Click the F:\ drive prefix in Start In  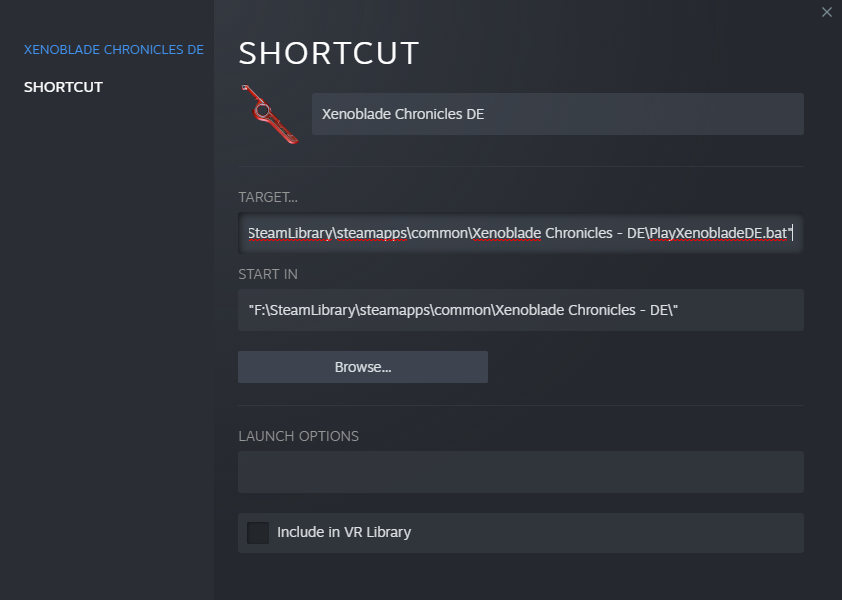[260, 310]
